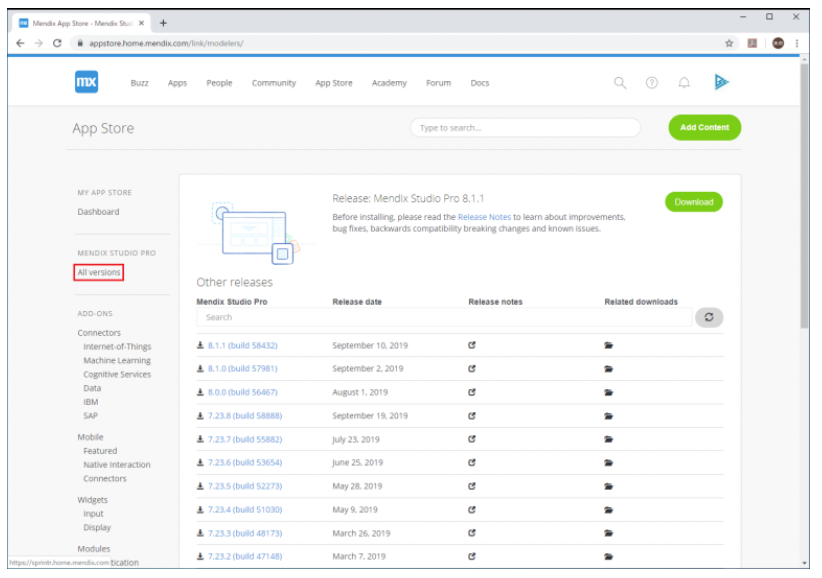Click the blue Mendix launcher arrow icon
Image resolution: width=822 pixels, height=578 pixels.
721,82
